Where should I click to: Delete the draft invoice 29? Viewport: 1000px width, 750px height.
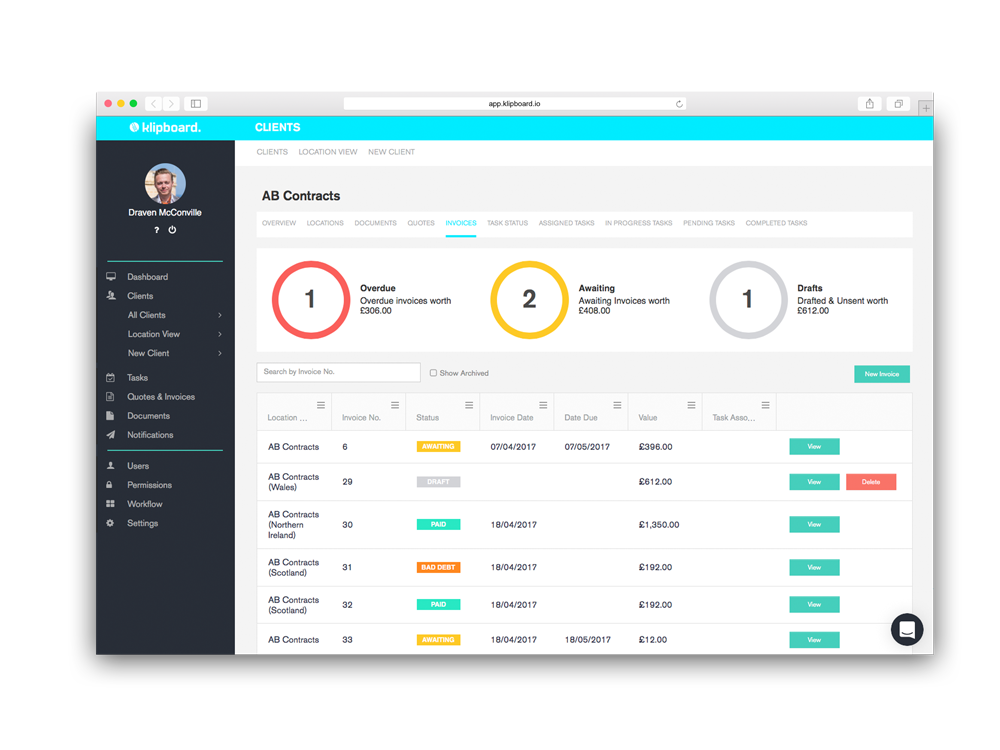point(870,481)
